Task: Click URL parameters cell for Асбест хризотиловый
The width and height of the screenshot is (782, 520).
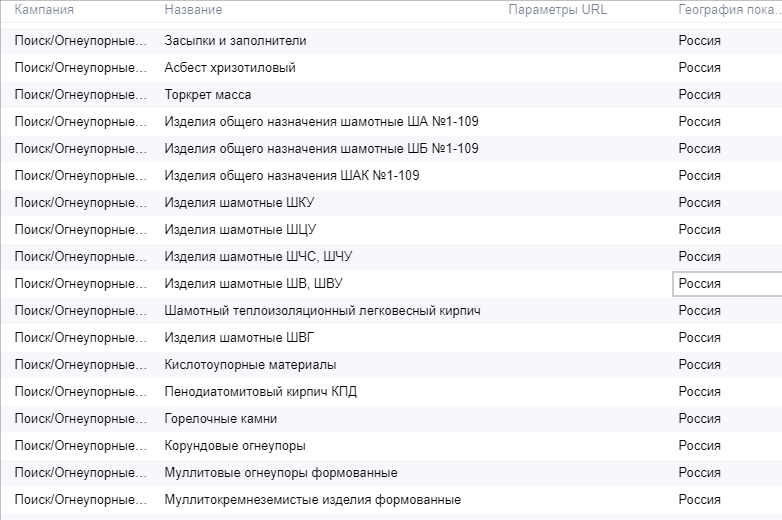Action: (587, 67)
